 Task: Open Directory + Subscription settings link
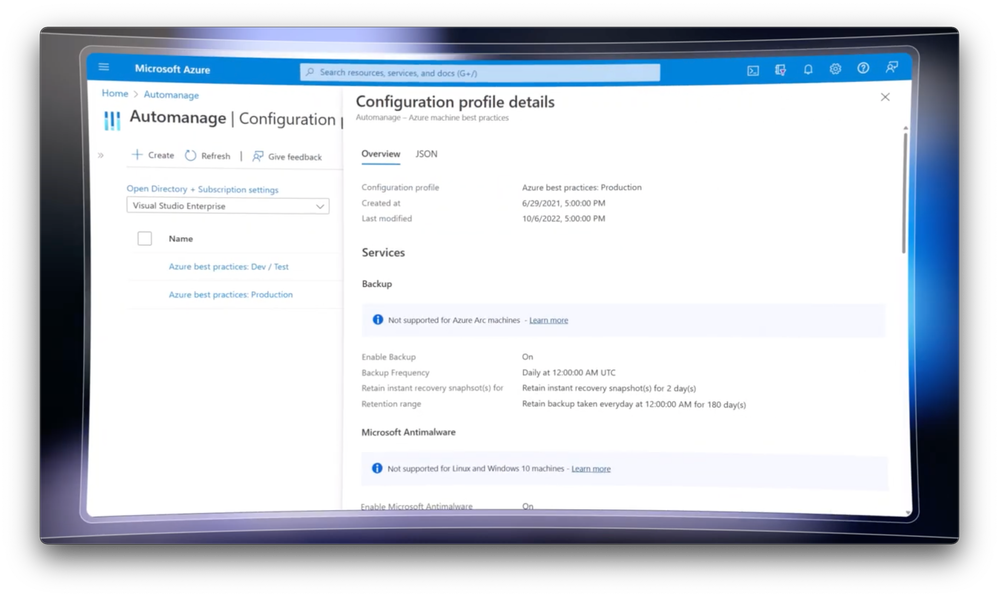coord(203,189)
